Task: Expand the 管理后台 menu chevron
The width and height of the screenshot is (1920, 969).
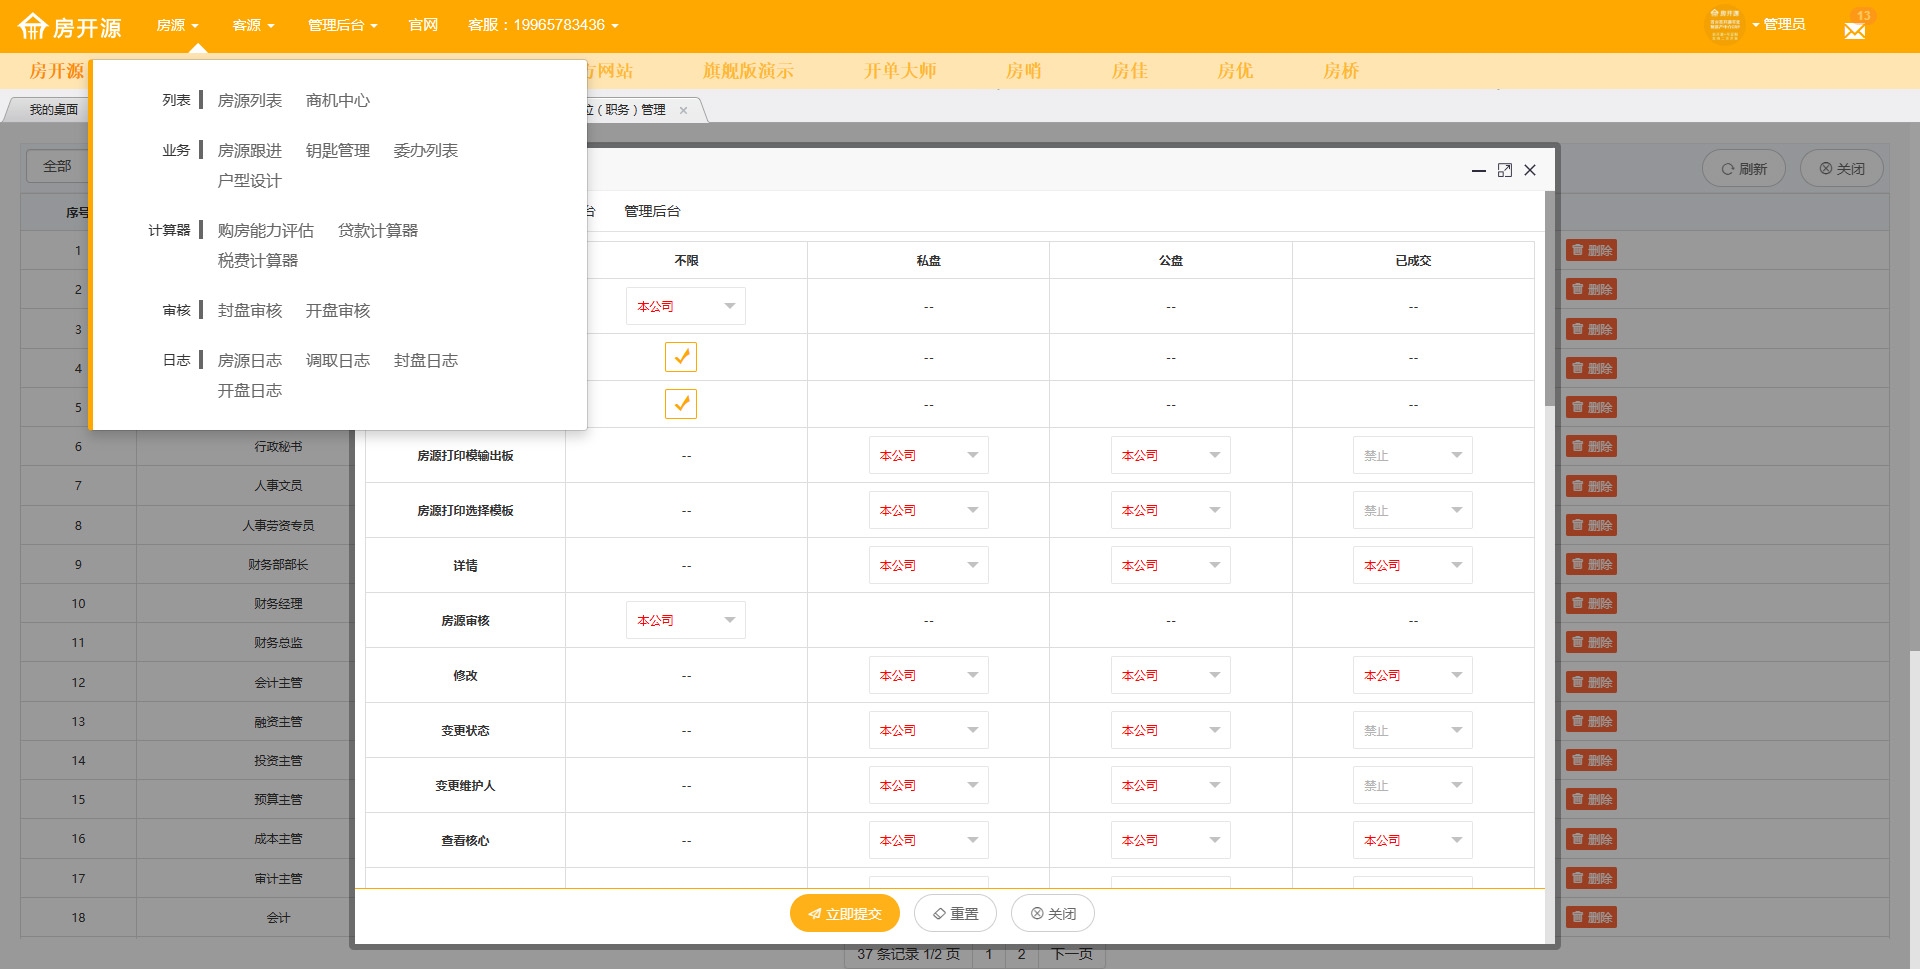Action: pos(373,25)
